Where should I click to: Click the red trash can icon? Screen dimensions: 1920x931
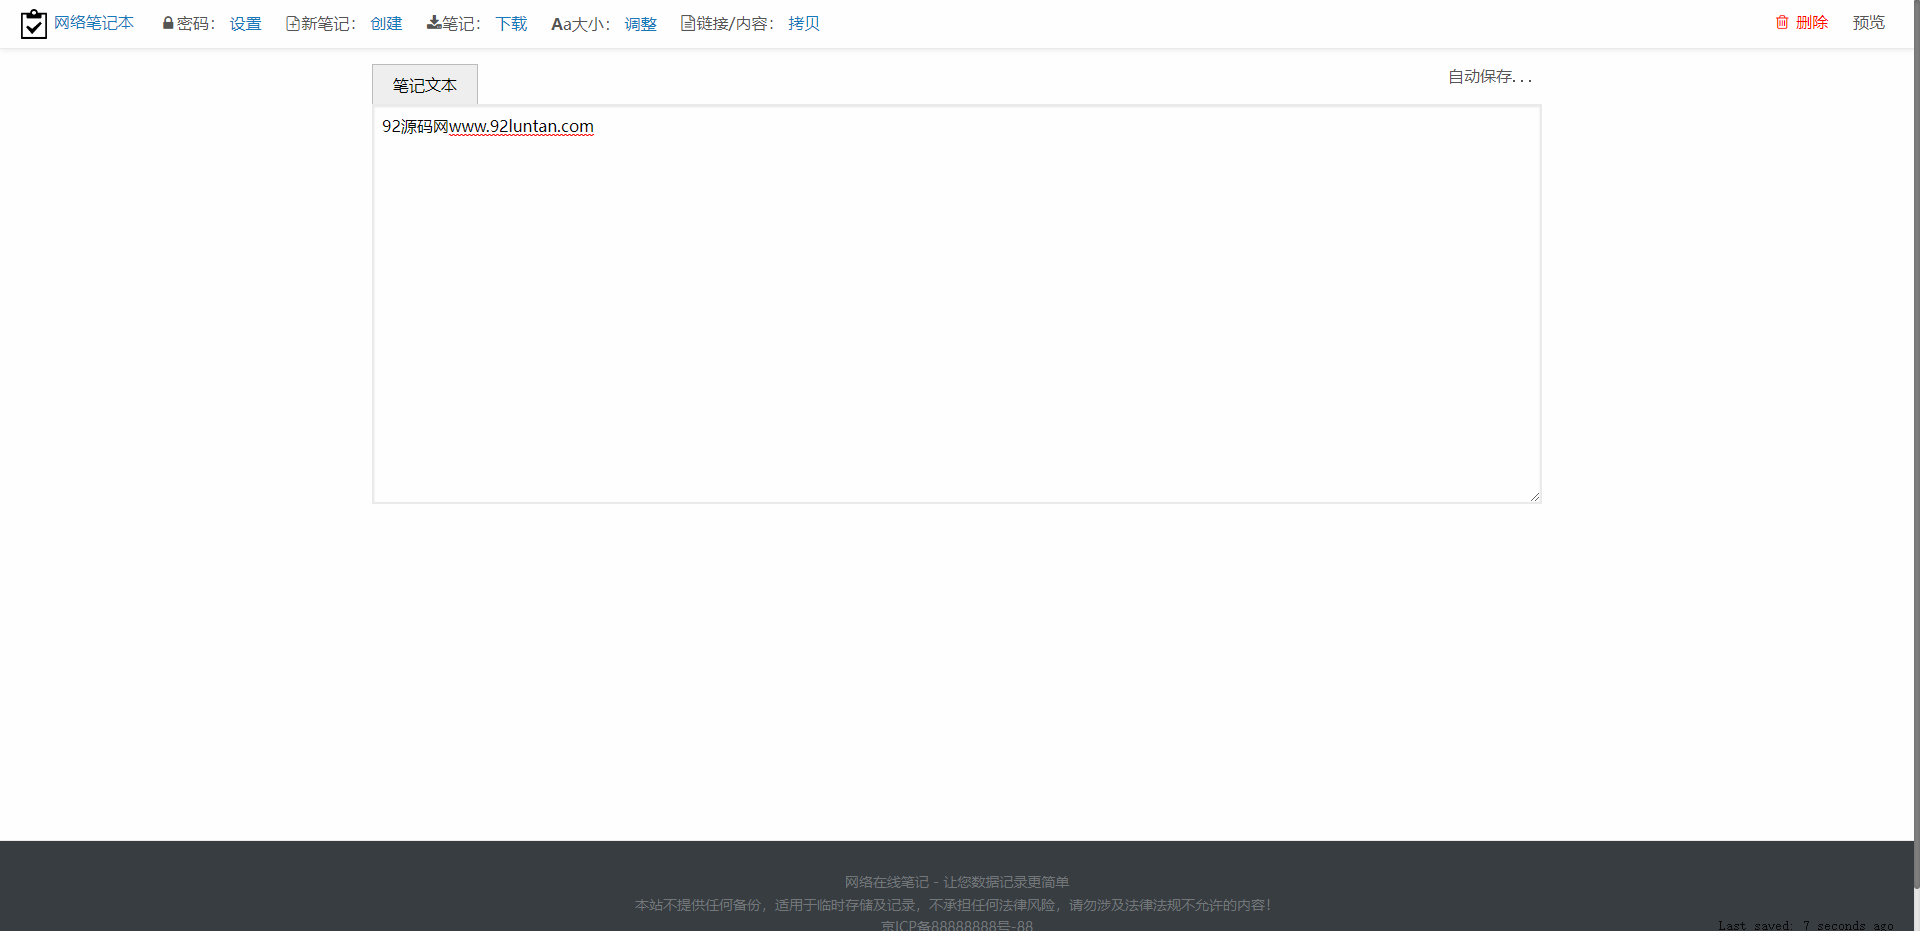tap(1782, 23)
